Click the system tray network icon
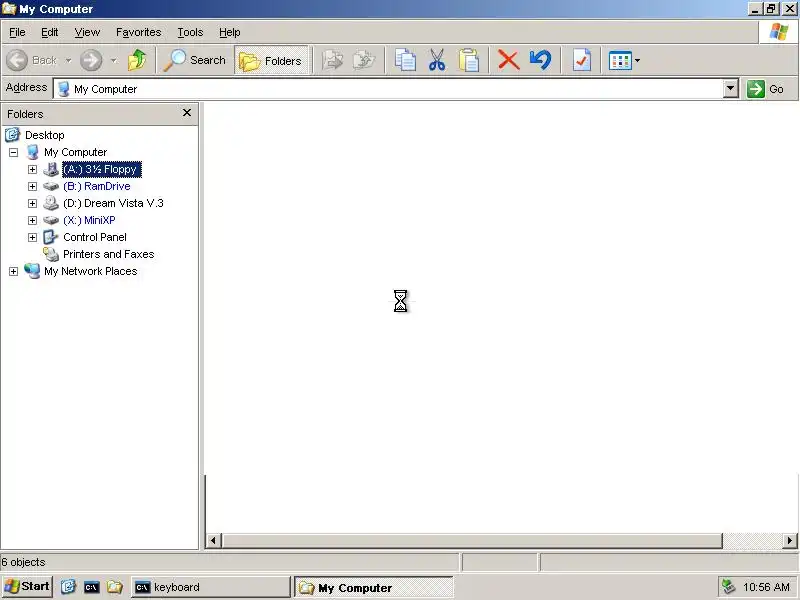This screenshot has width=800, height=600. tap(728, 587)
